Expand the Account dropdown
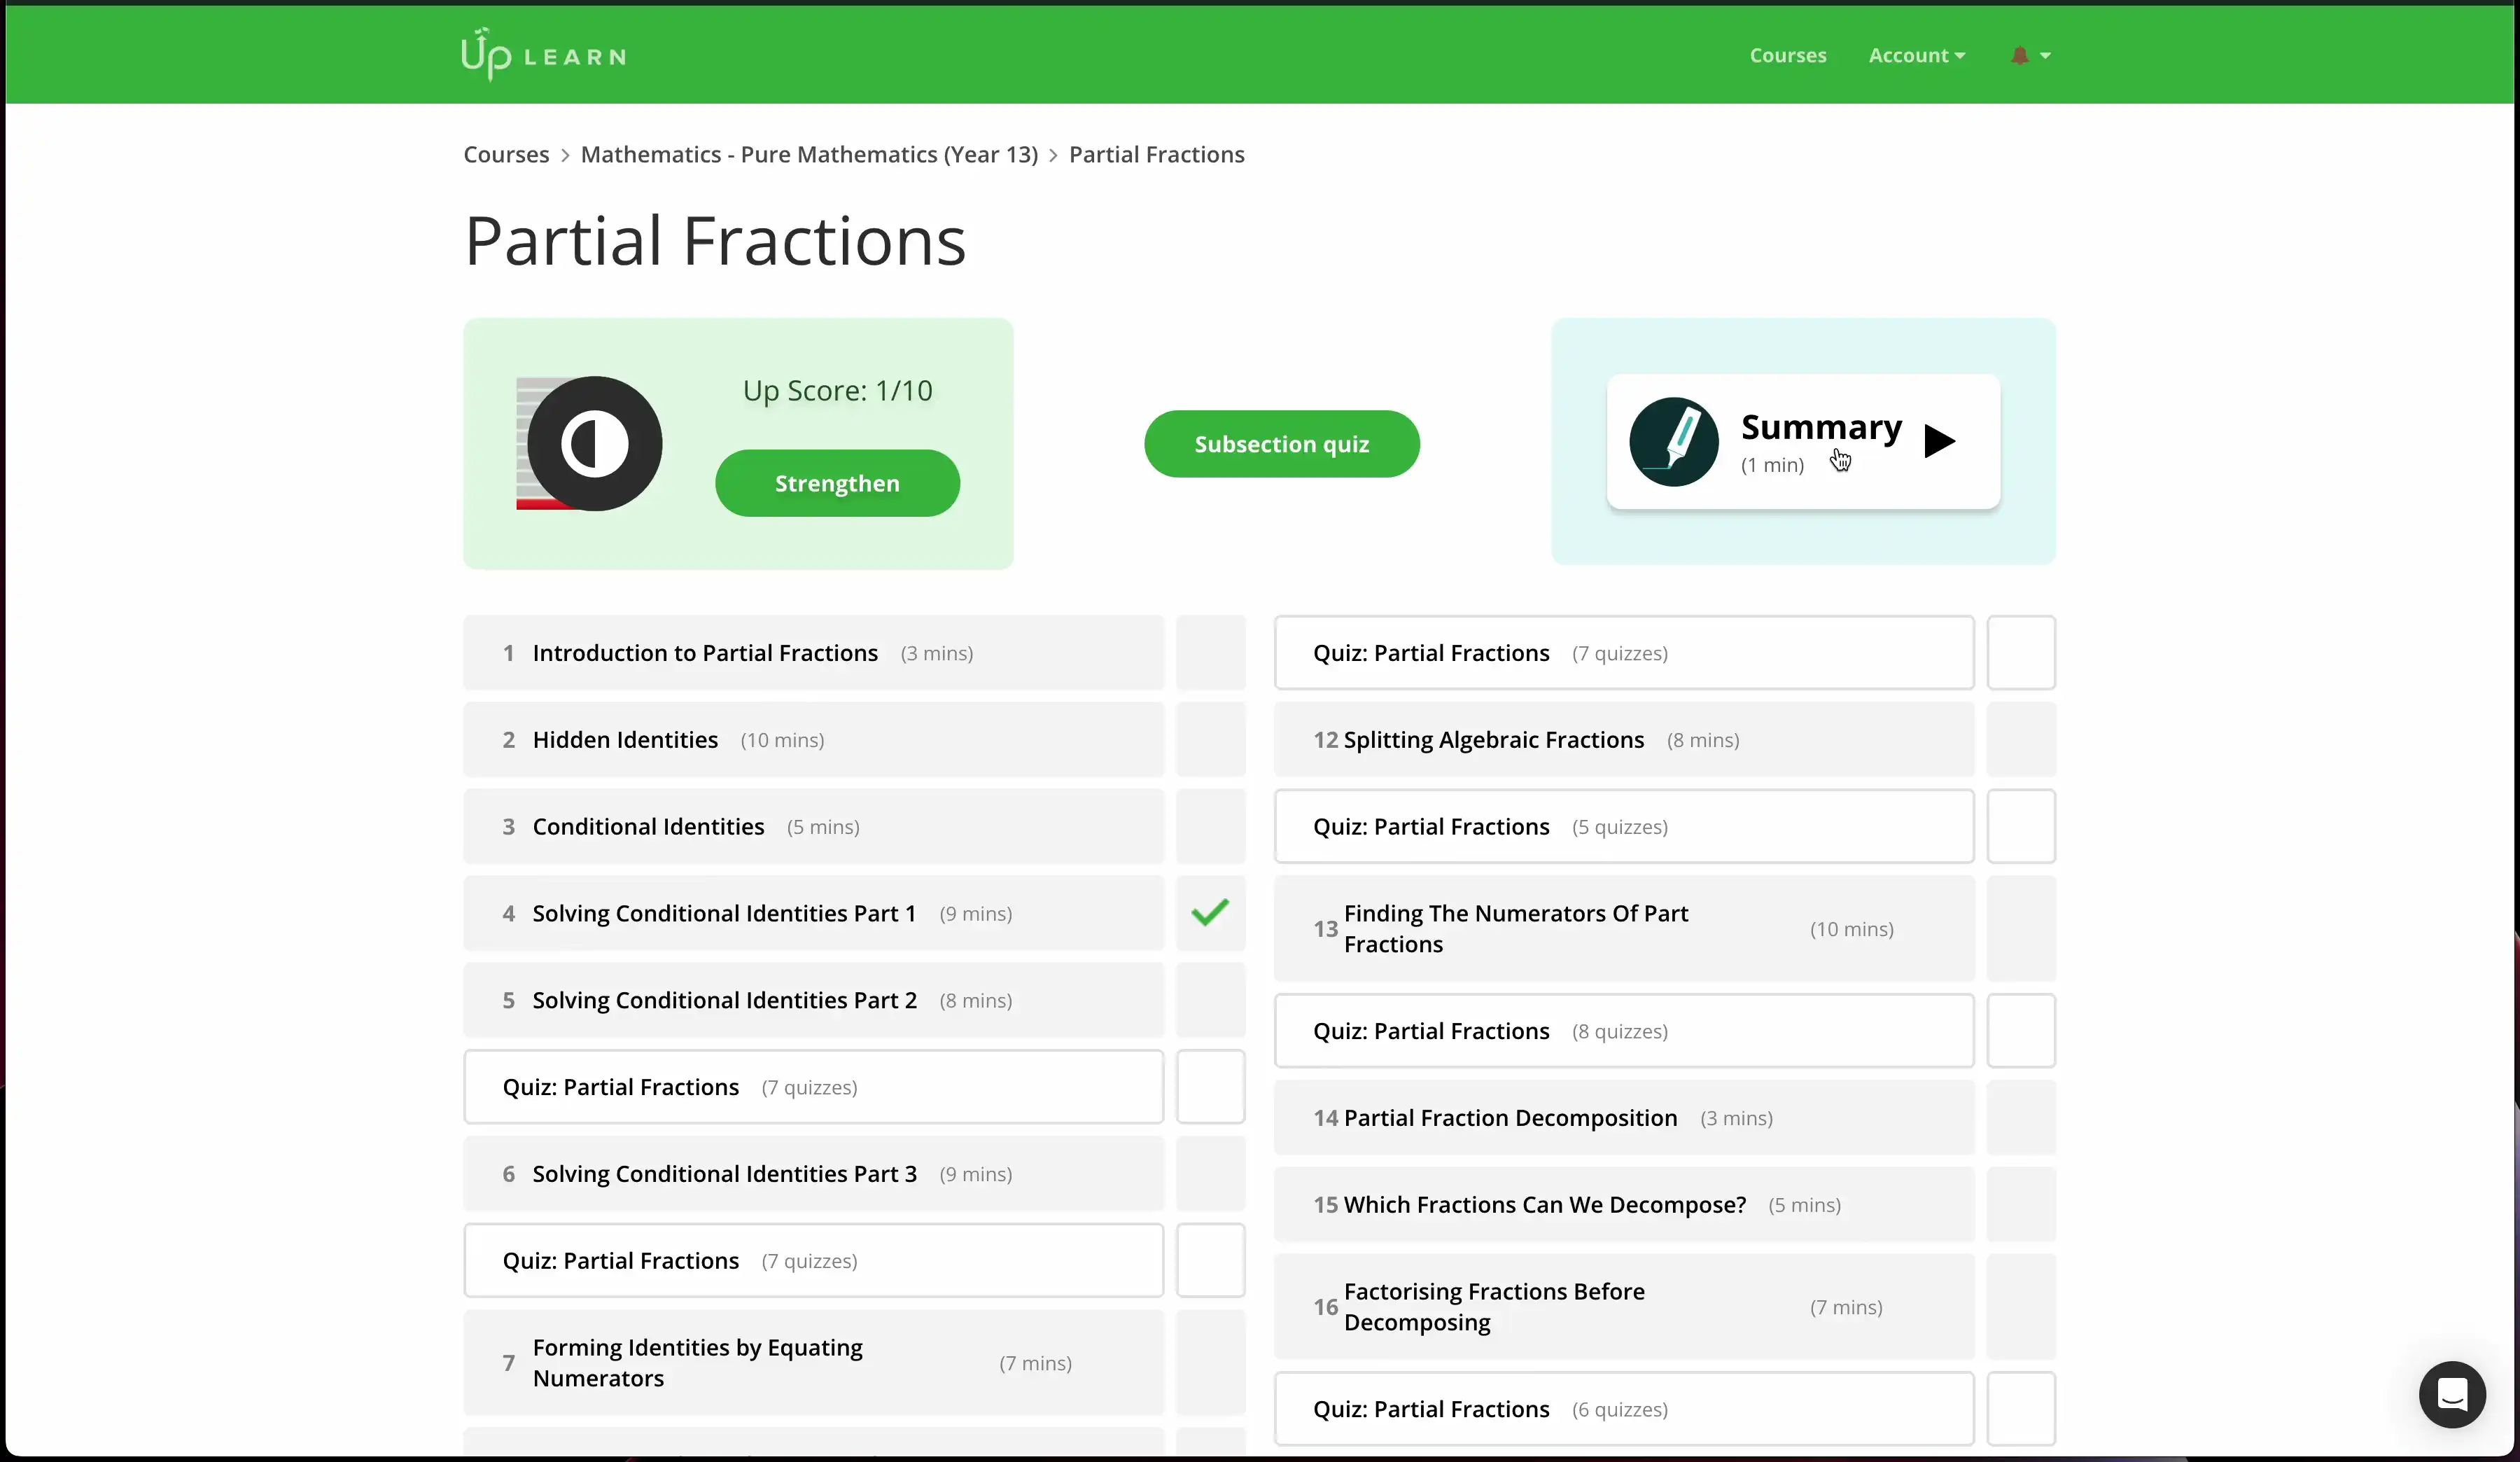The image size is (2520, 1462). 1916,56
